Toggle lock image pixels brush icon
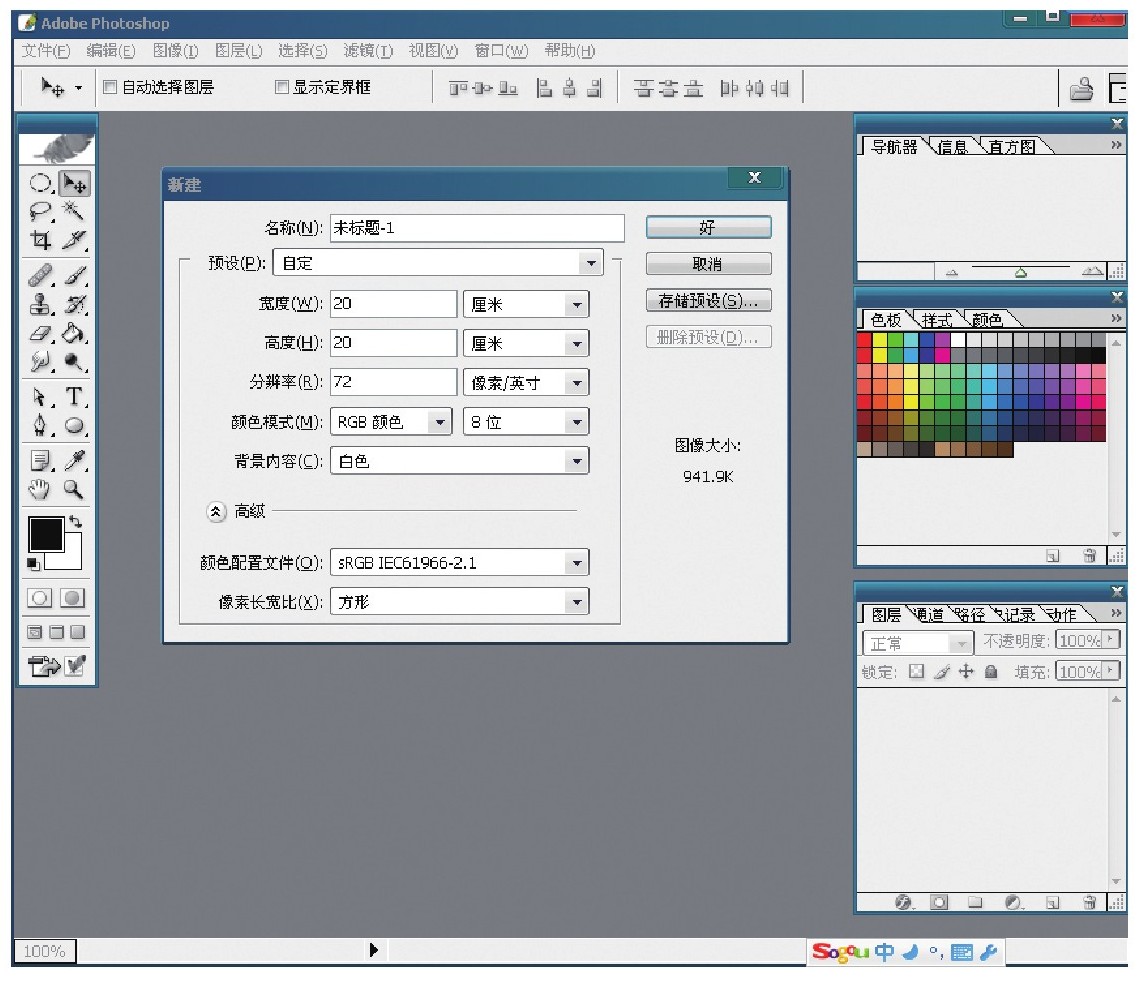 click(942, 672)
